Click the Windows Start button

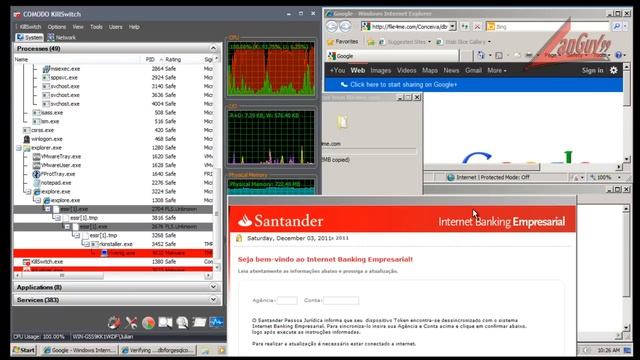click(x=24, y=350)
